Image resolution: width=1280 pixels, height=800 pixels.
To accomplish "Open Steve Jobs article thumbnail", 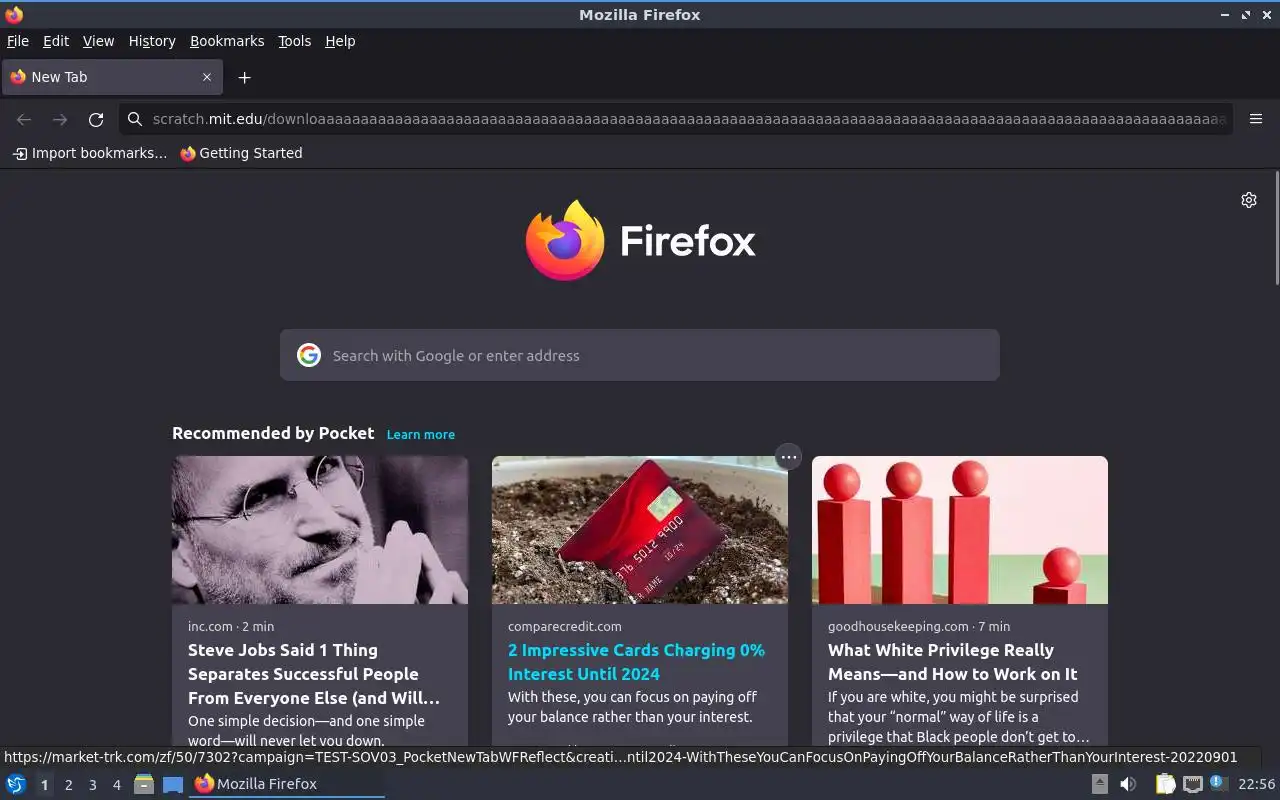I will pyautogui.click(x=320, y=530).
